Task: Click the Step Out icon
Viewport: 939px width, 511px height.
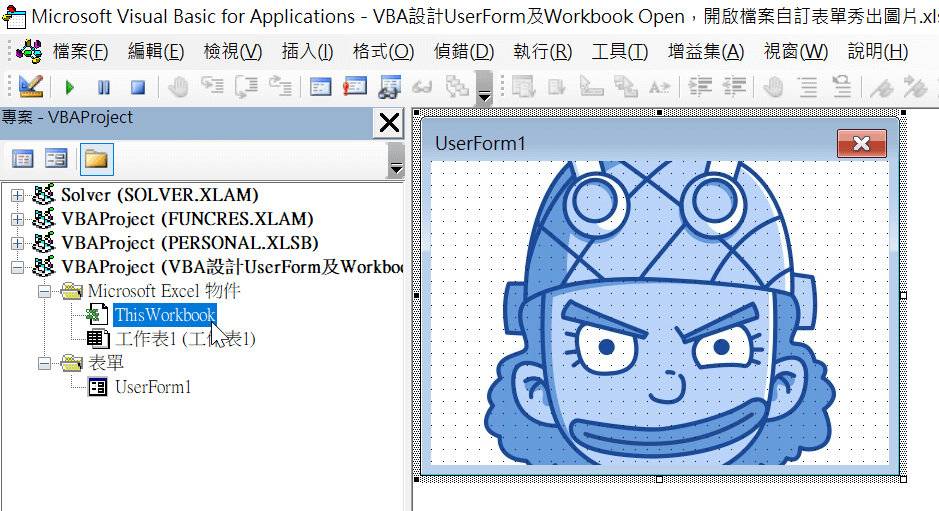Action: tap(280, 87)
